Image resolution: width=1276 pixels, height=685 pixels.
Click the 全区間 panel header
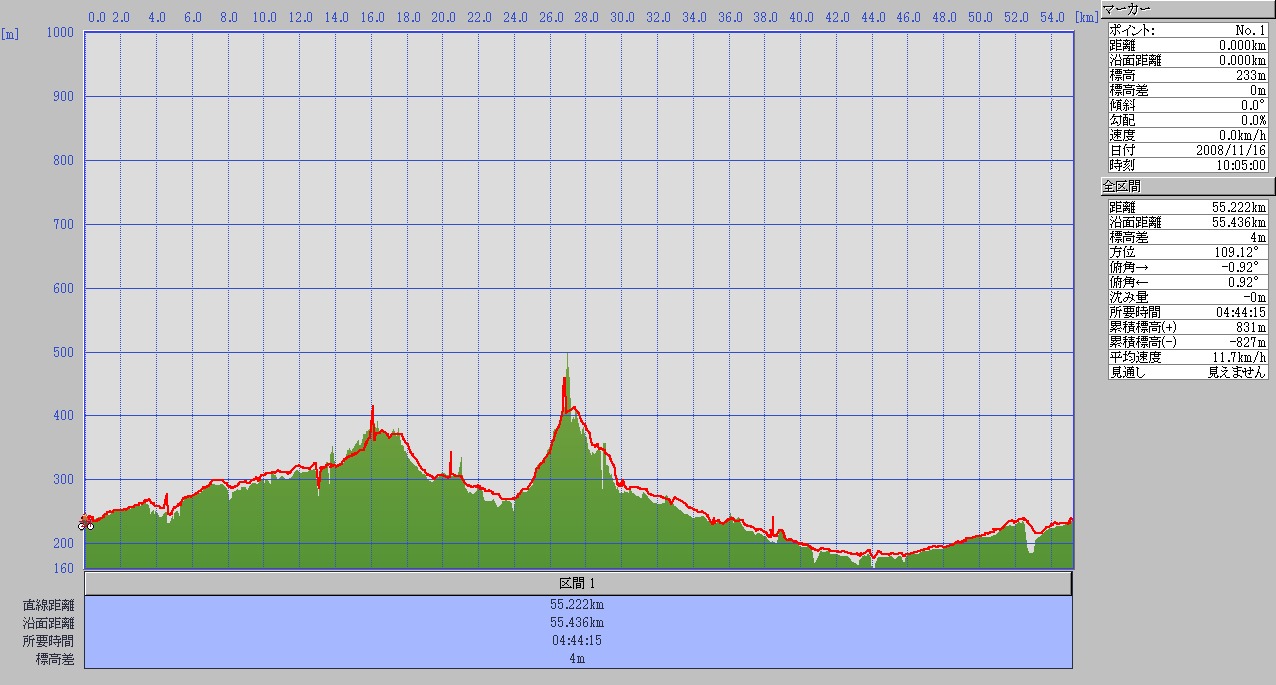pyautogui.click(x=1187, y=186)
